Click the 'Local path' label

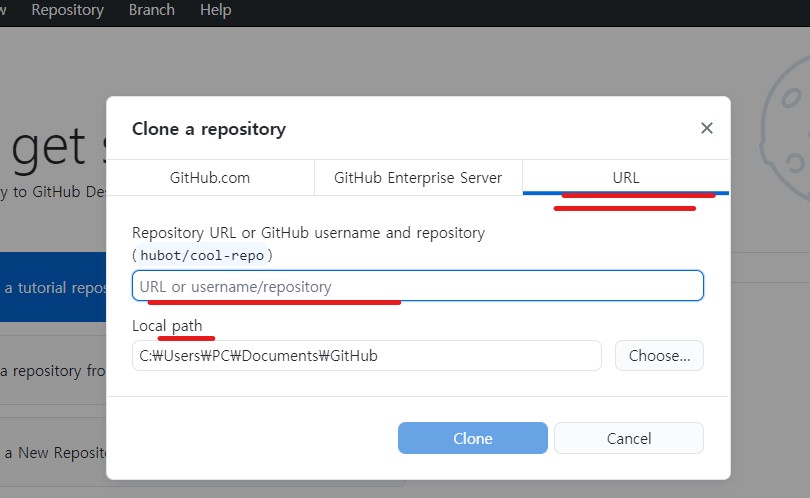pos(167,325)
